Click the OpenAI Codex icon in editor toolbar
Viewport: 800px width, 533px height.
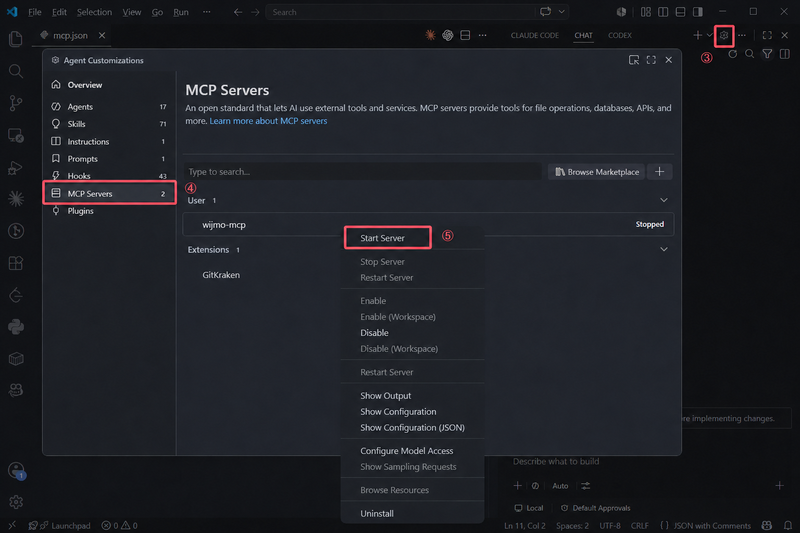pyautogui.click(x=447, y=35)
